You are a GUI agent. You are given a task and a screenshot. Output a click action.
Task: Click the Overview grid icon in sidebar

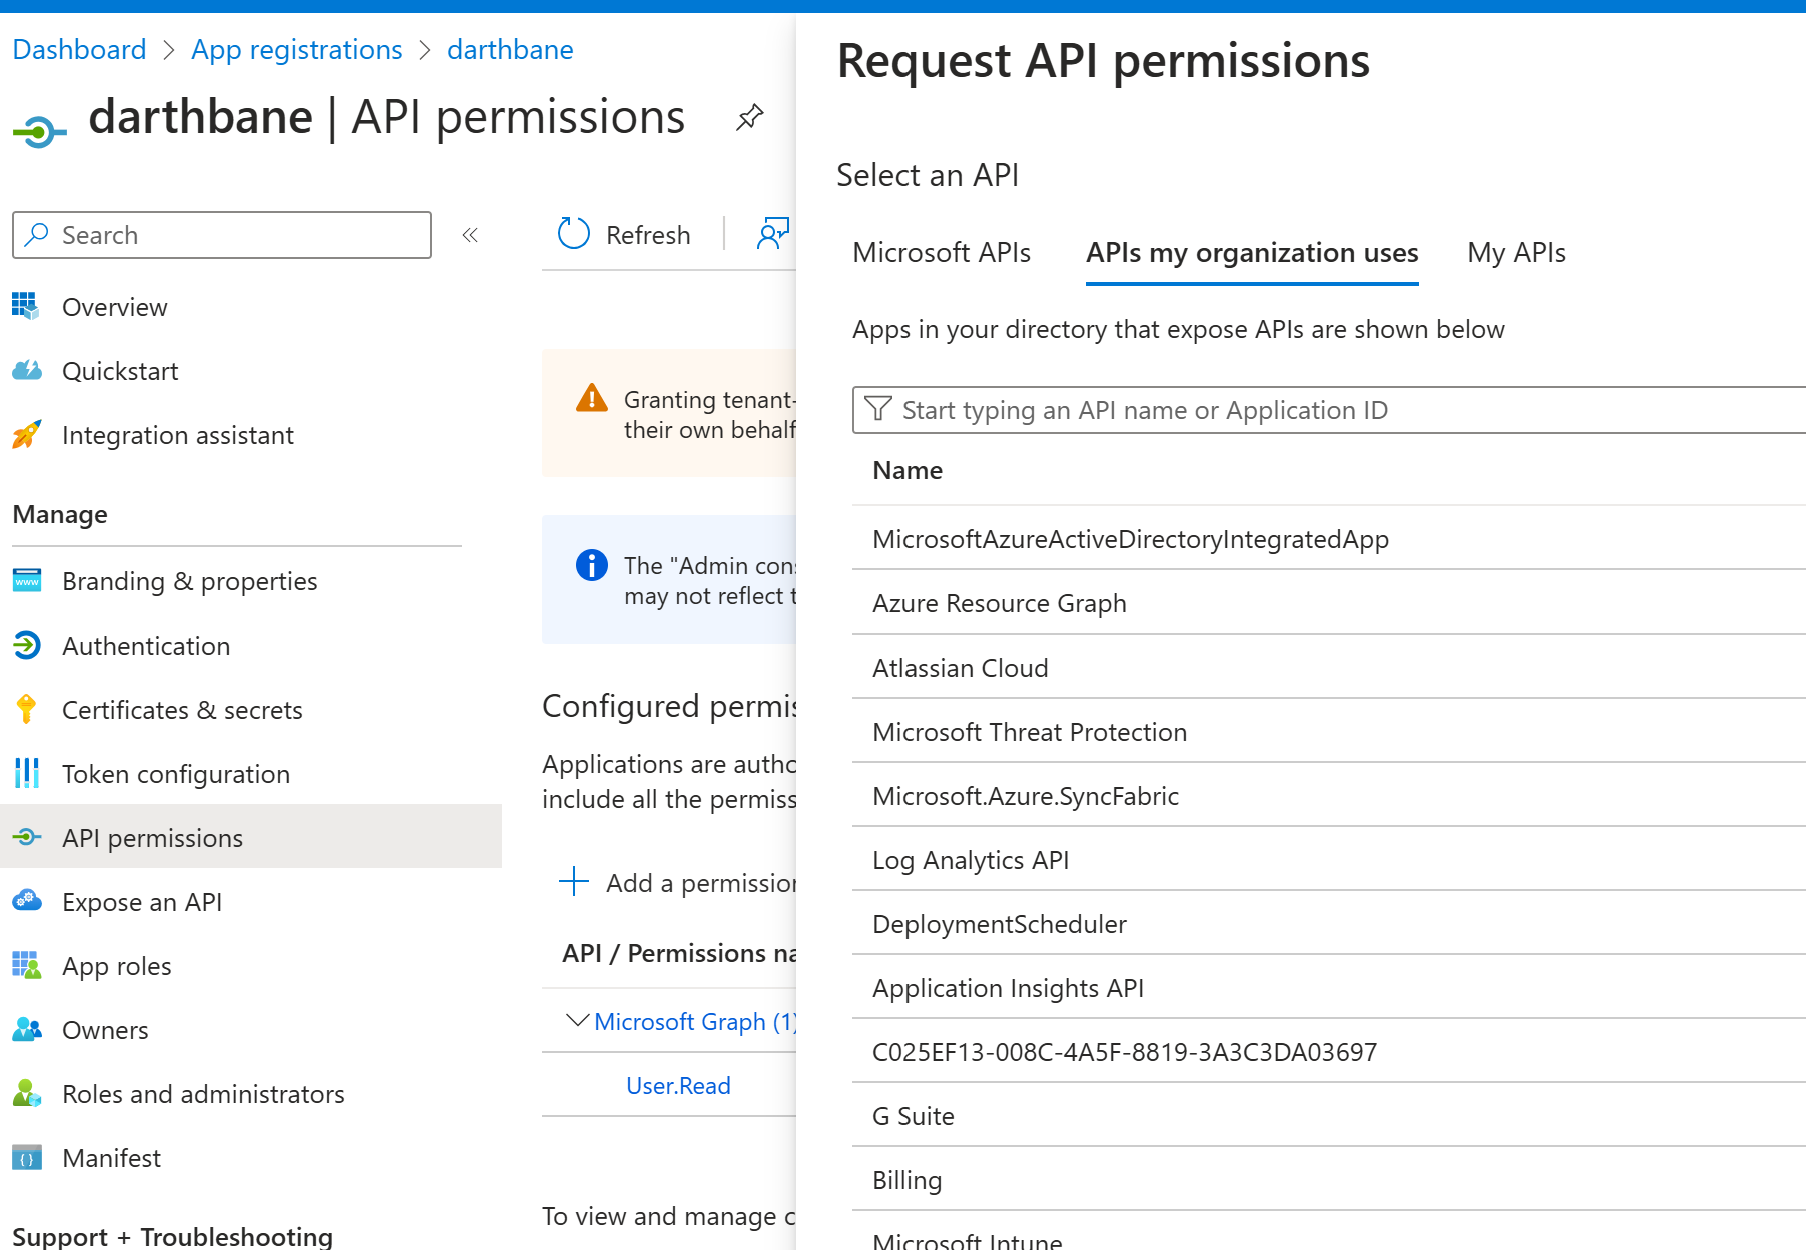(26, 306)
